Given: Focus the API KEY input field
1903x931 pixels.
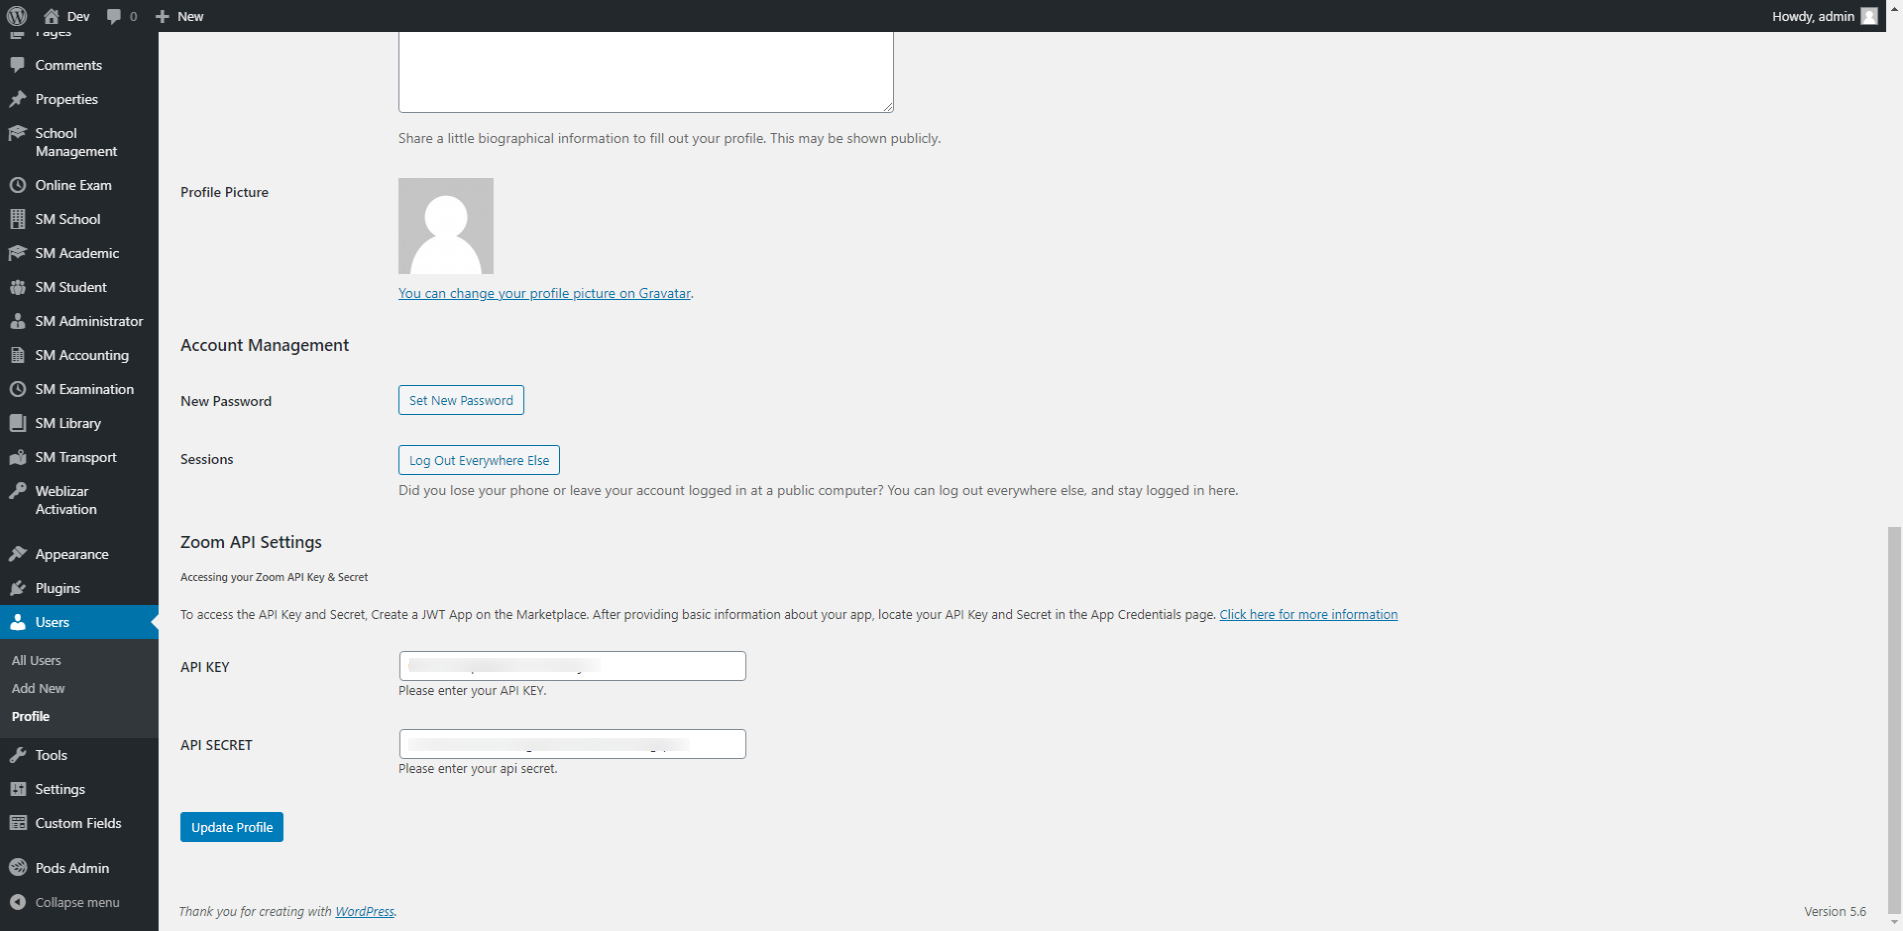Looking at the screenshot, I should tap(572, 666).
